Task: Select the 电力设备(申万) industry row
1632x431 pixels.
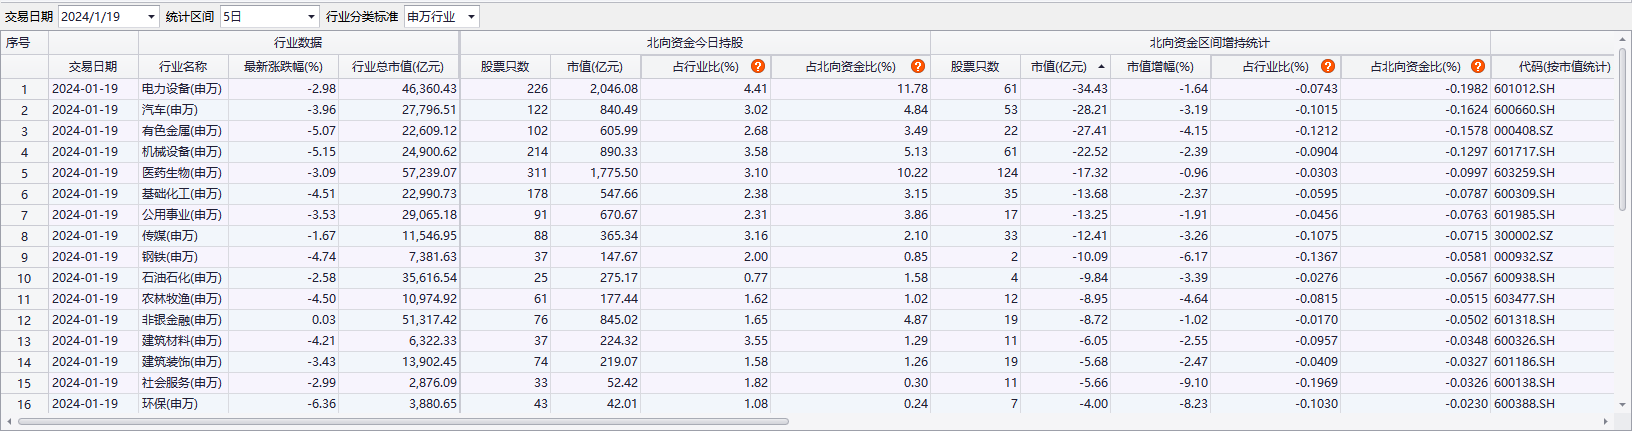Action: [x=182, y=89]
